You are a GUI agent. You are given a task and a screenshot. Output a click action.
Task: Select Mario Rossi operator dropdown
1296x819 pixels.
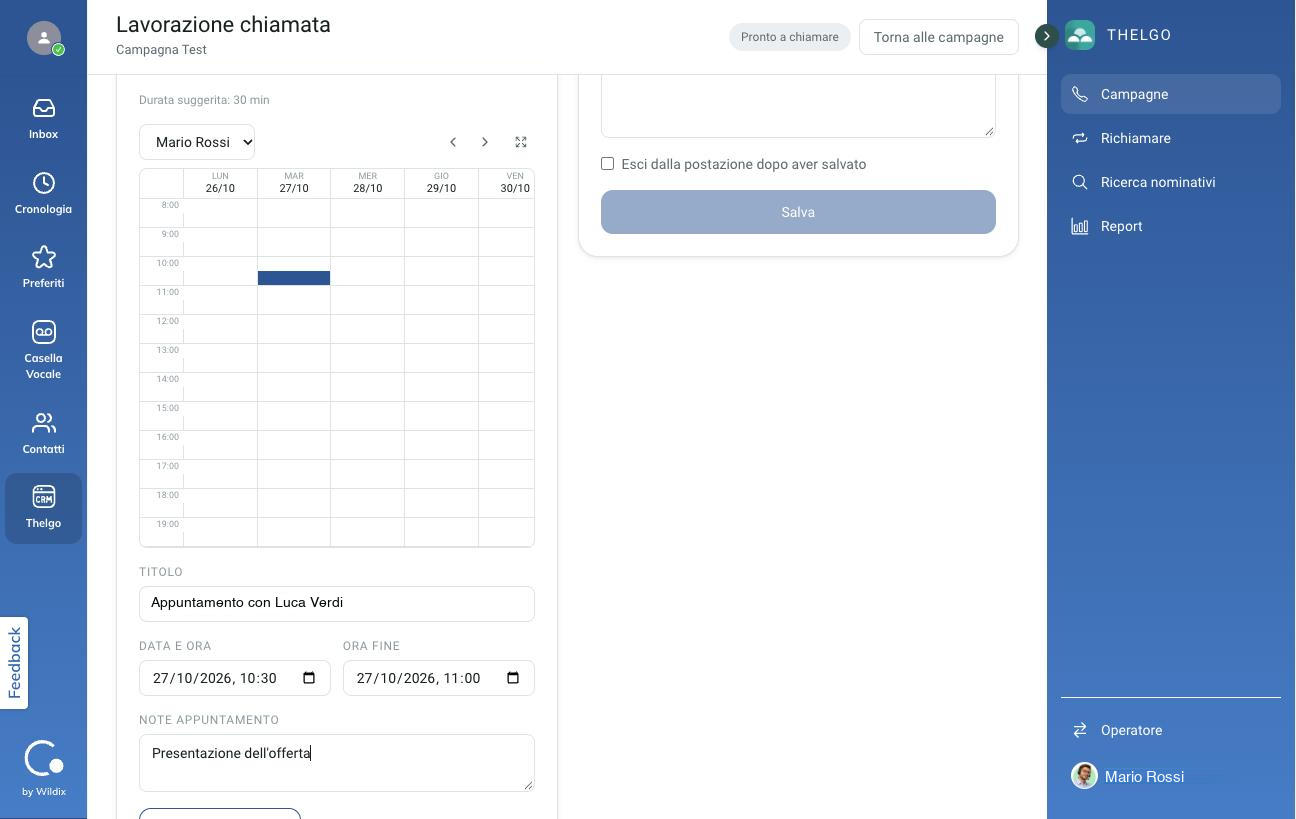click(197, 142)
